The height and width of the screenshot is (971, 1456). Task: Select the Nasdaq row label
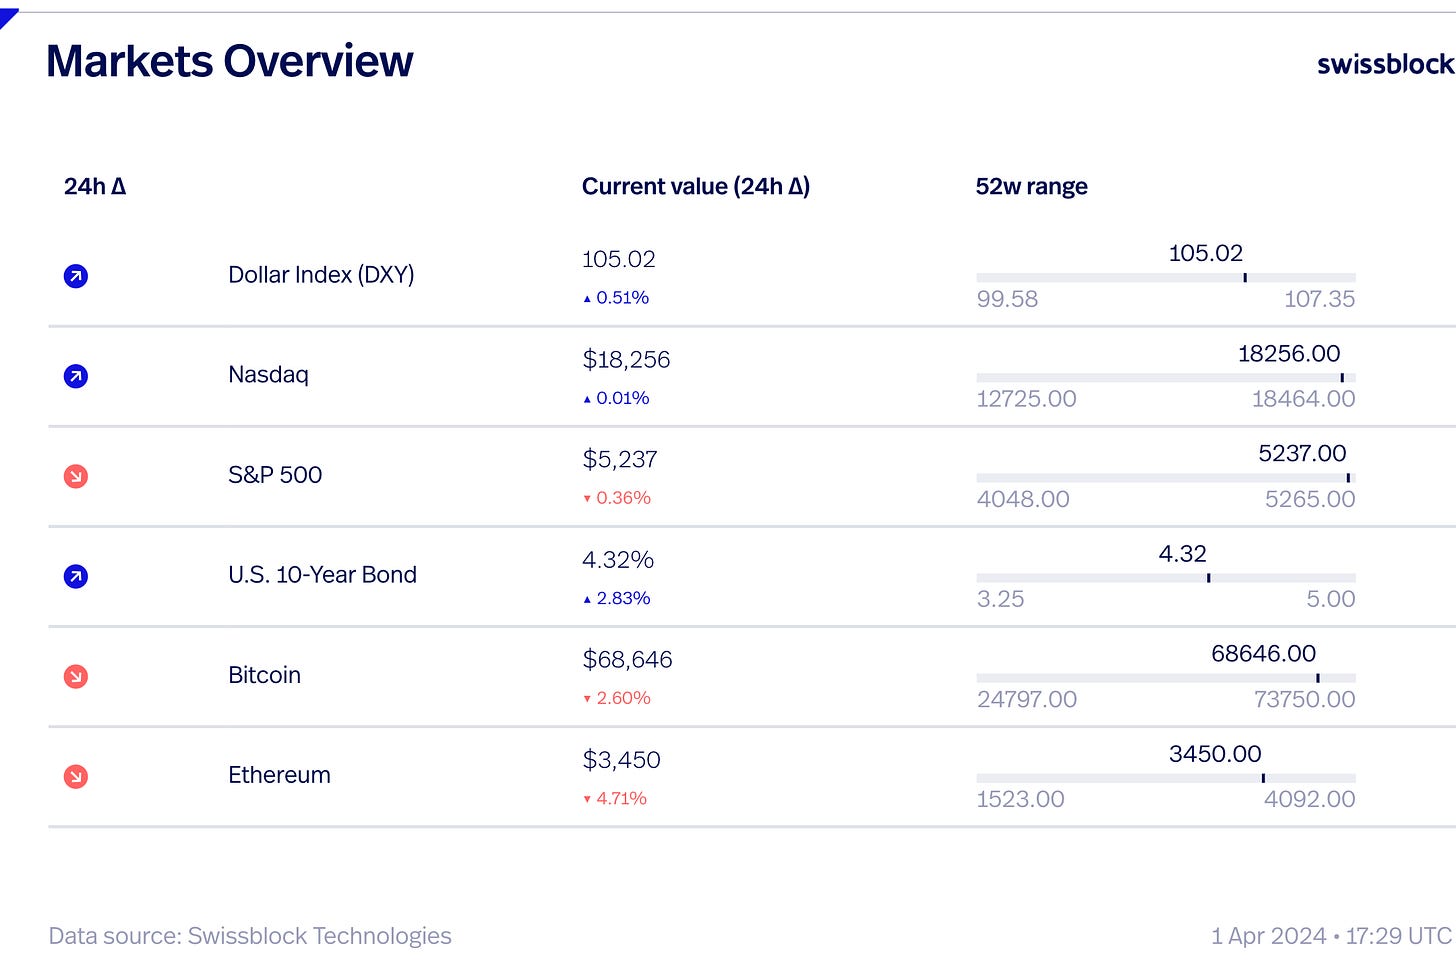tap(268, 375)
